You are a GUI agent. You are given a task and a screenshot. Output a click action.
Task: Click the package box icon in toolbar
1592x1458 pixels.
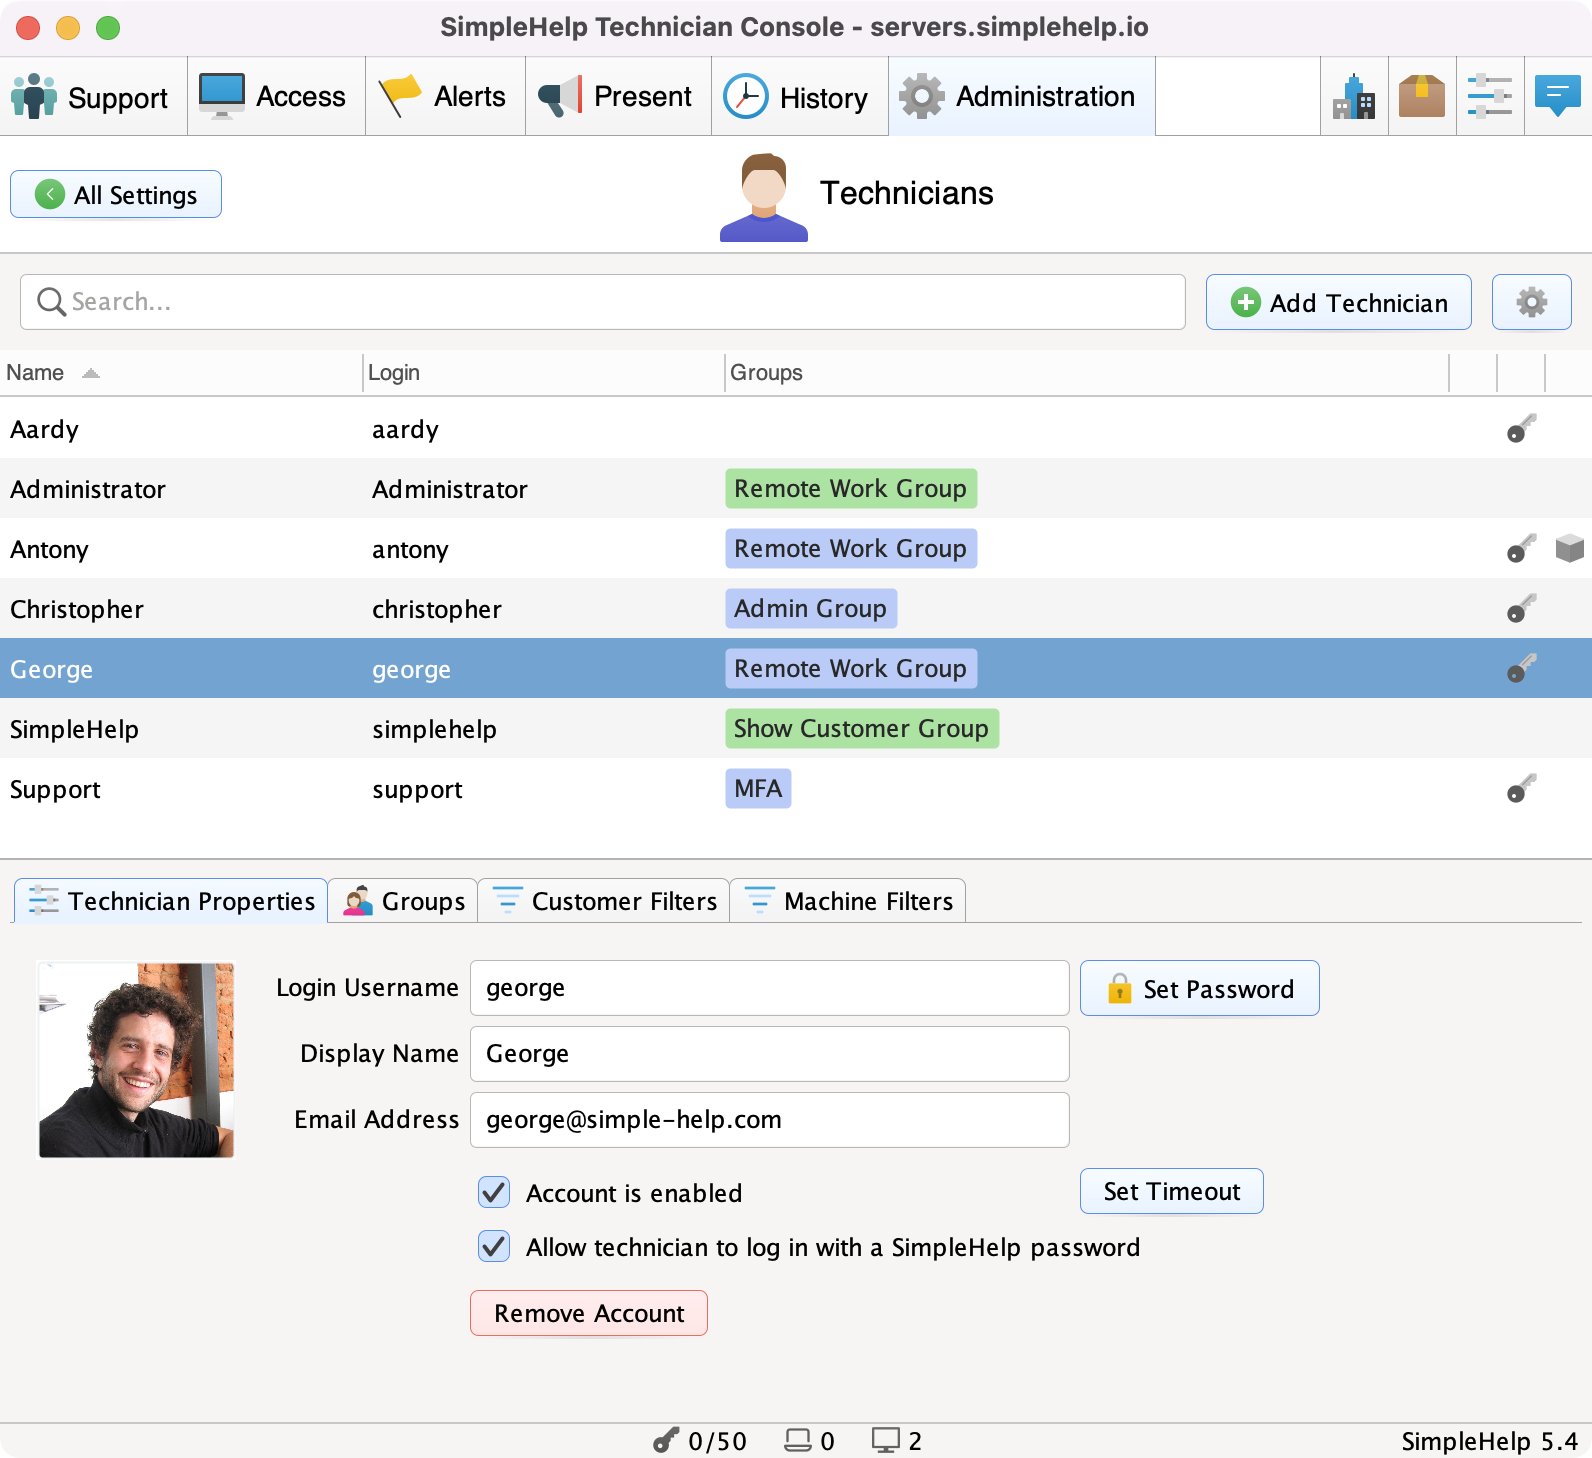1422,97
